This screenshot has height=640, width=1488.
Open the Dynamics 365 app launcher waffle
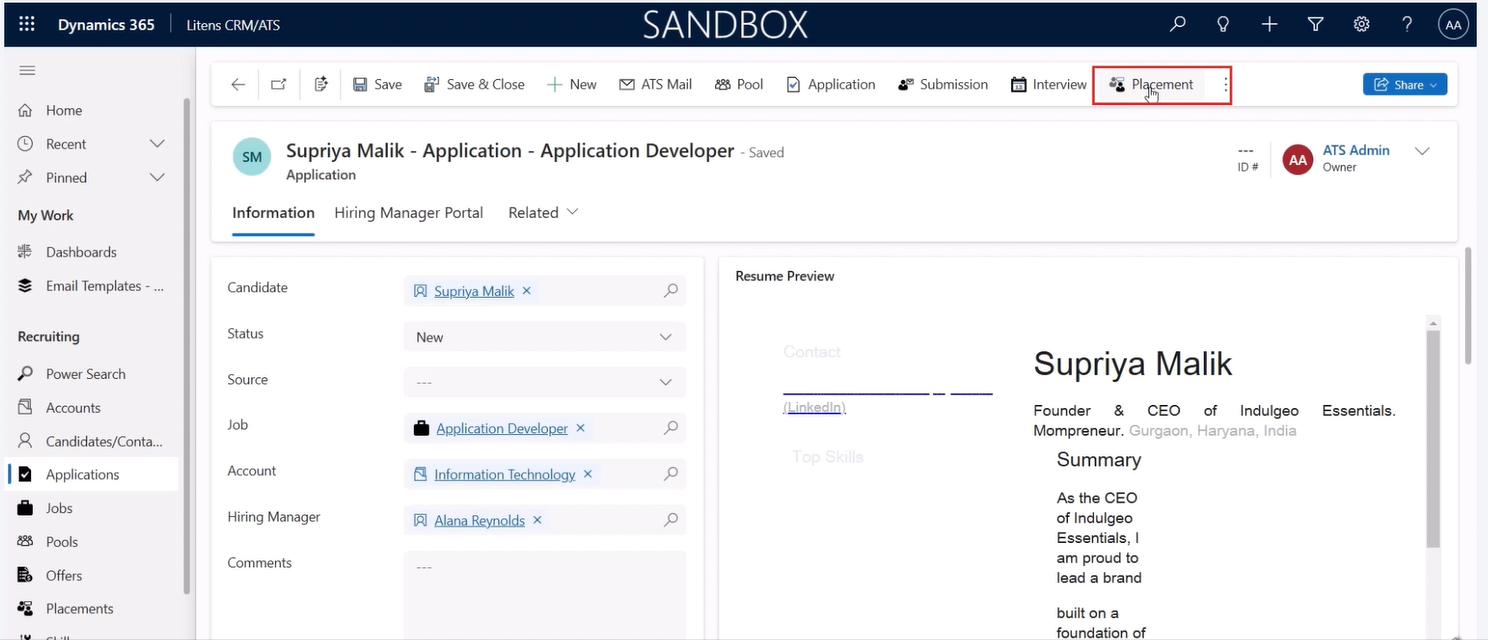[27, 25]
